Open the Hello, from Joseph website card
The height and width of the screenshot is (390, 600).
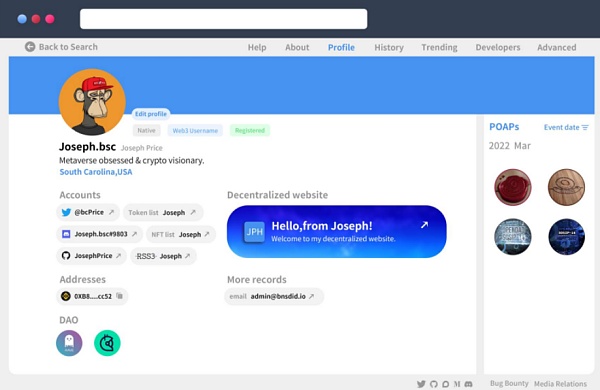coord(336,232)
